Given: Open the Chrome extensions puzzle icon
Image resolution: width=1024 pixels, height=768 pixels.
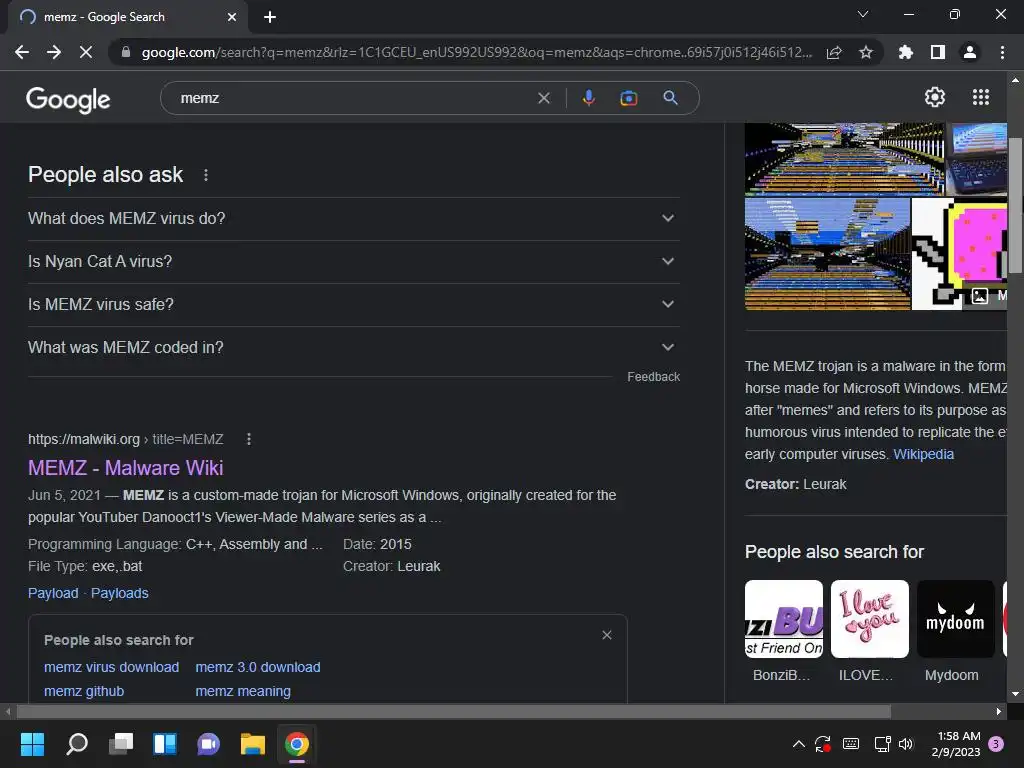Looking at the screenshot, I should [906, 52].
